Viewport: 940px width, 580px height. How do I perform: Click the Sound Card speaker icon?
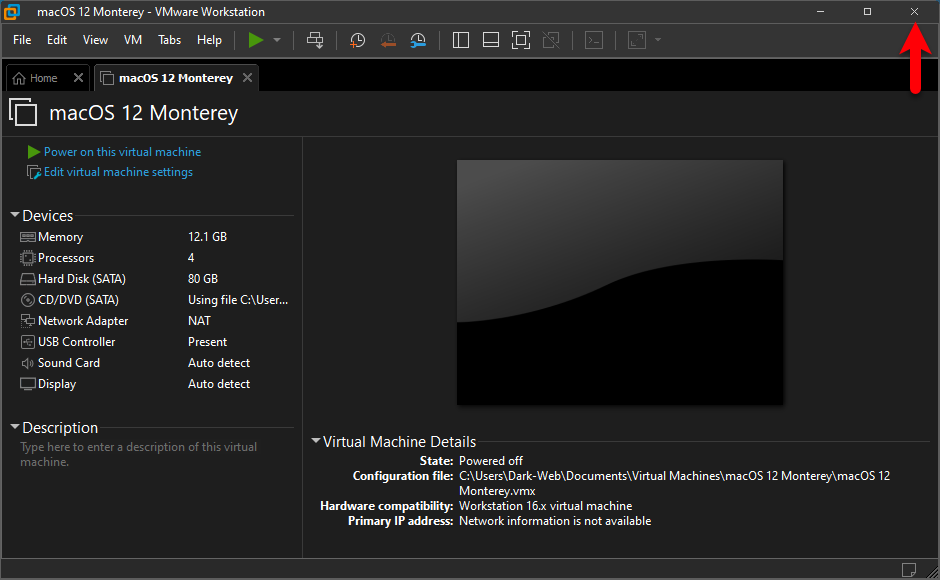pos(28,363)
